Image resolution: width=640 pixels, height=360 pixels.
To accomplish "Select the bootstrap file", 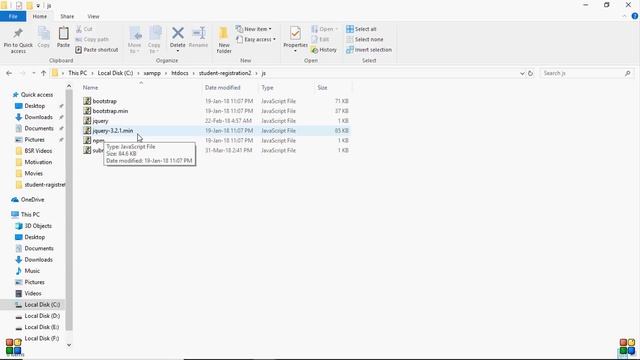I will pos(104,101).
